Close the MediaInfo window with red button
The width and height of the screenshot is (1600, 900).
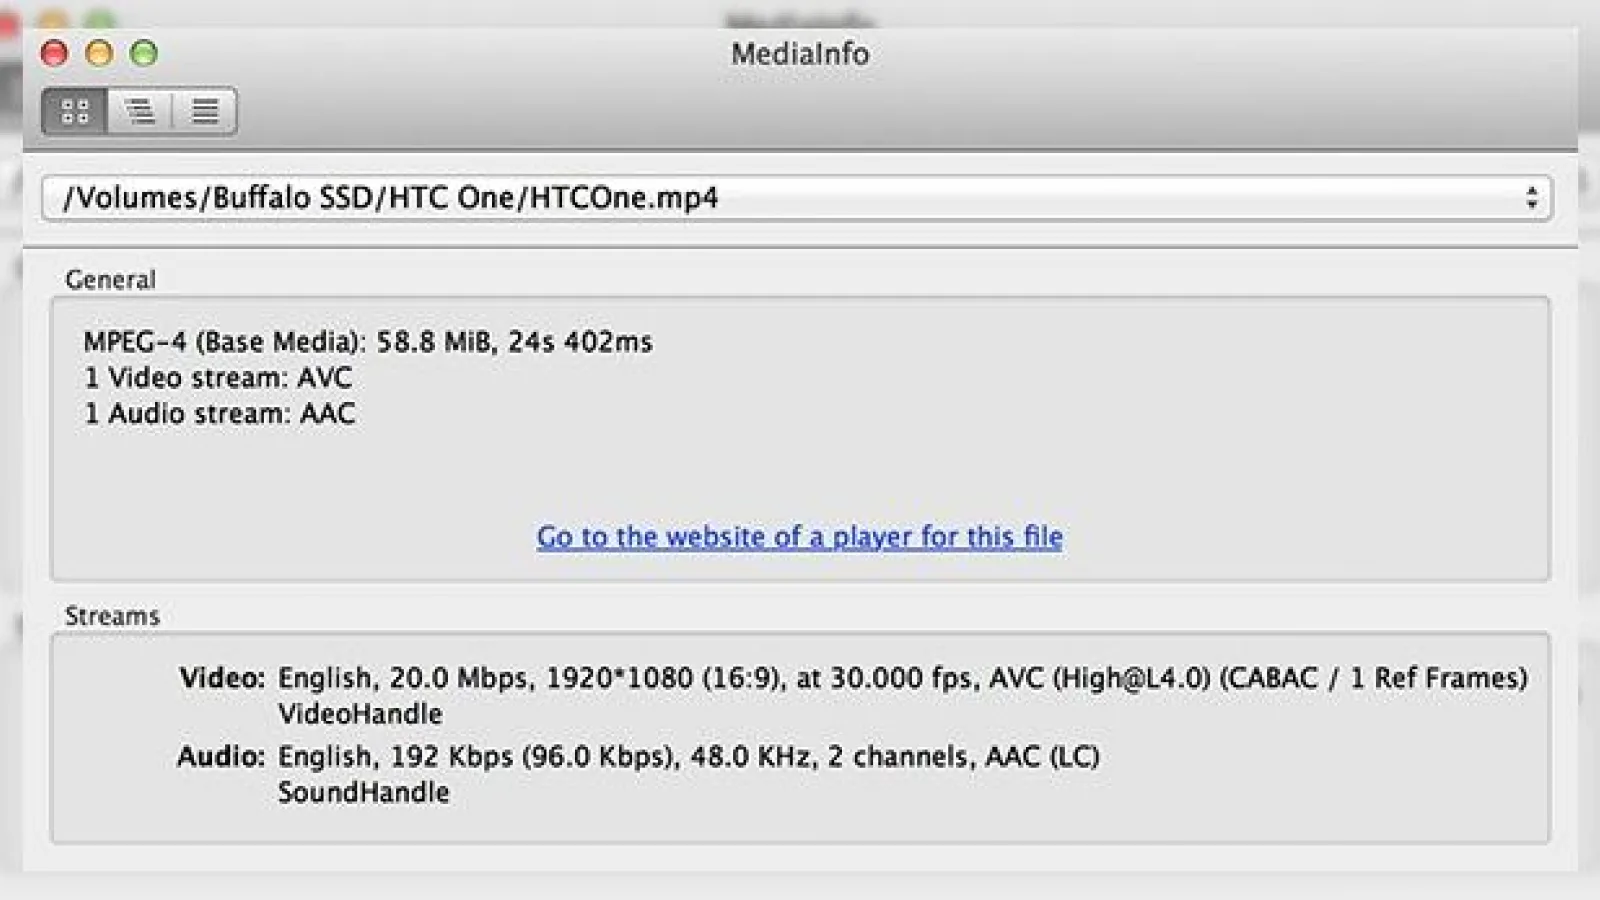54,53
